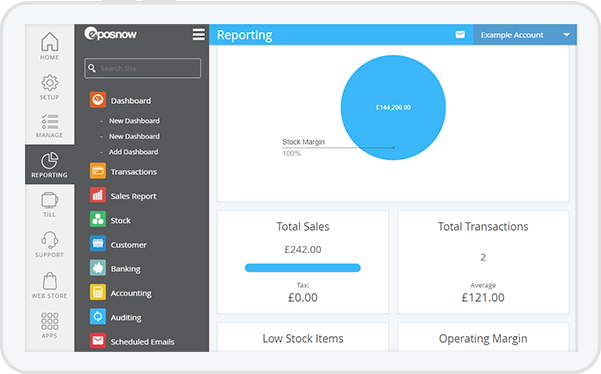Open the Till icon
The image size is (601, 374).
coord(50,200)
